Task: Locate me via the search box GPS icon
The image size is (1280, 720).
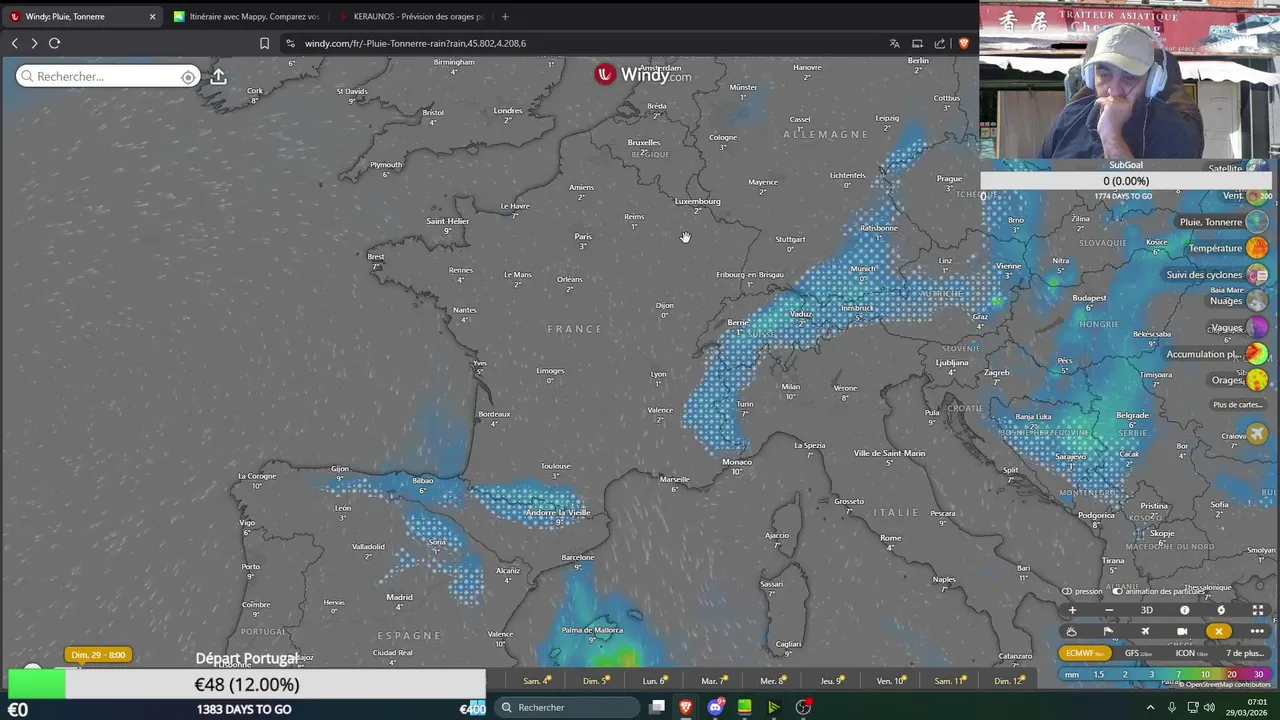Action: [x=188, y=77]
